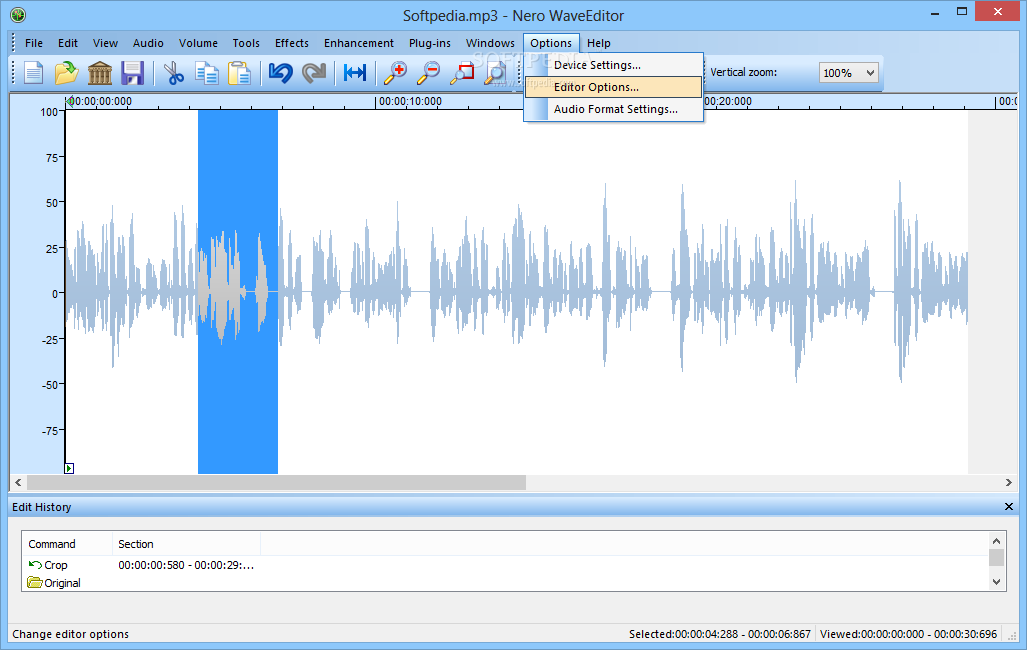Viewport: 1027px width, 650px height.
Task: Open the File menu
Action: pos(34,43)
